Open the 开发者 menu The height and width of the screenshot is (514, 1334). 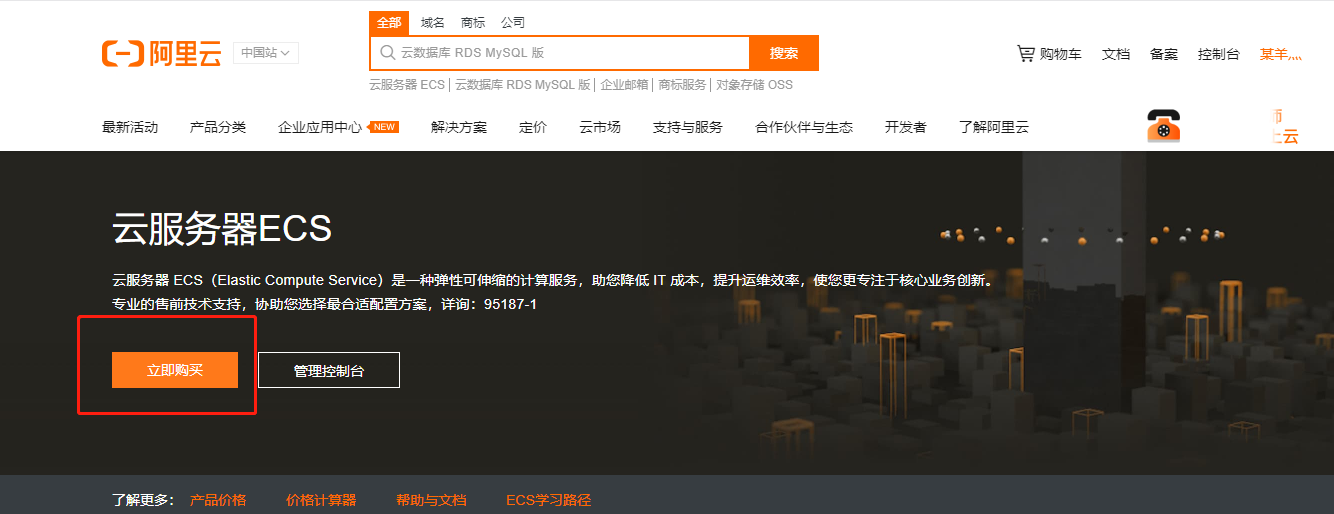tap(906, 127)
